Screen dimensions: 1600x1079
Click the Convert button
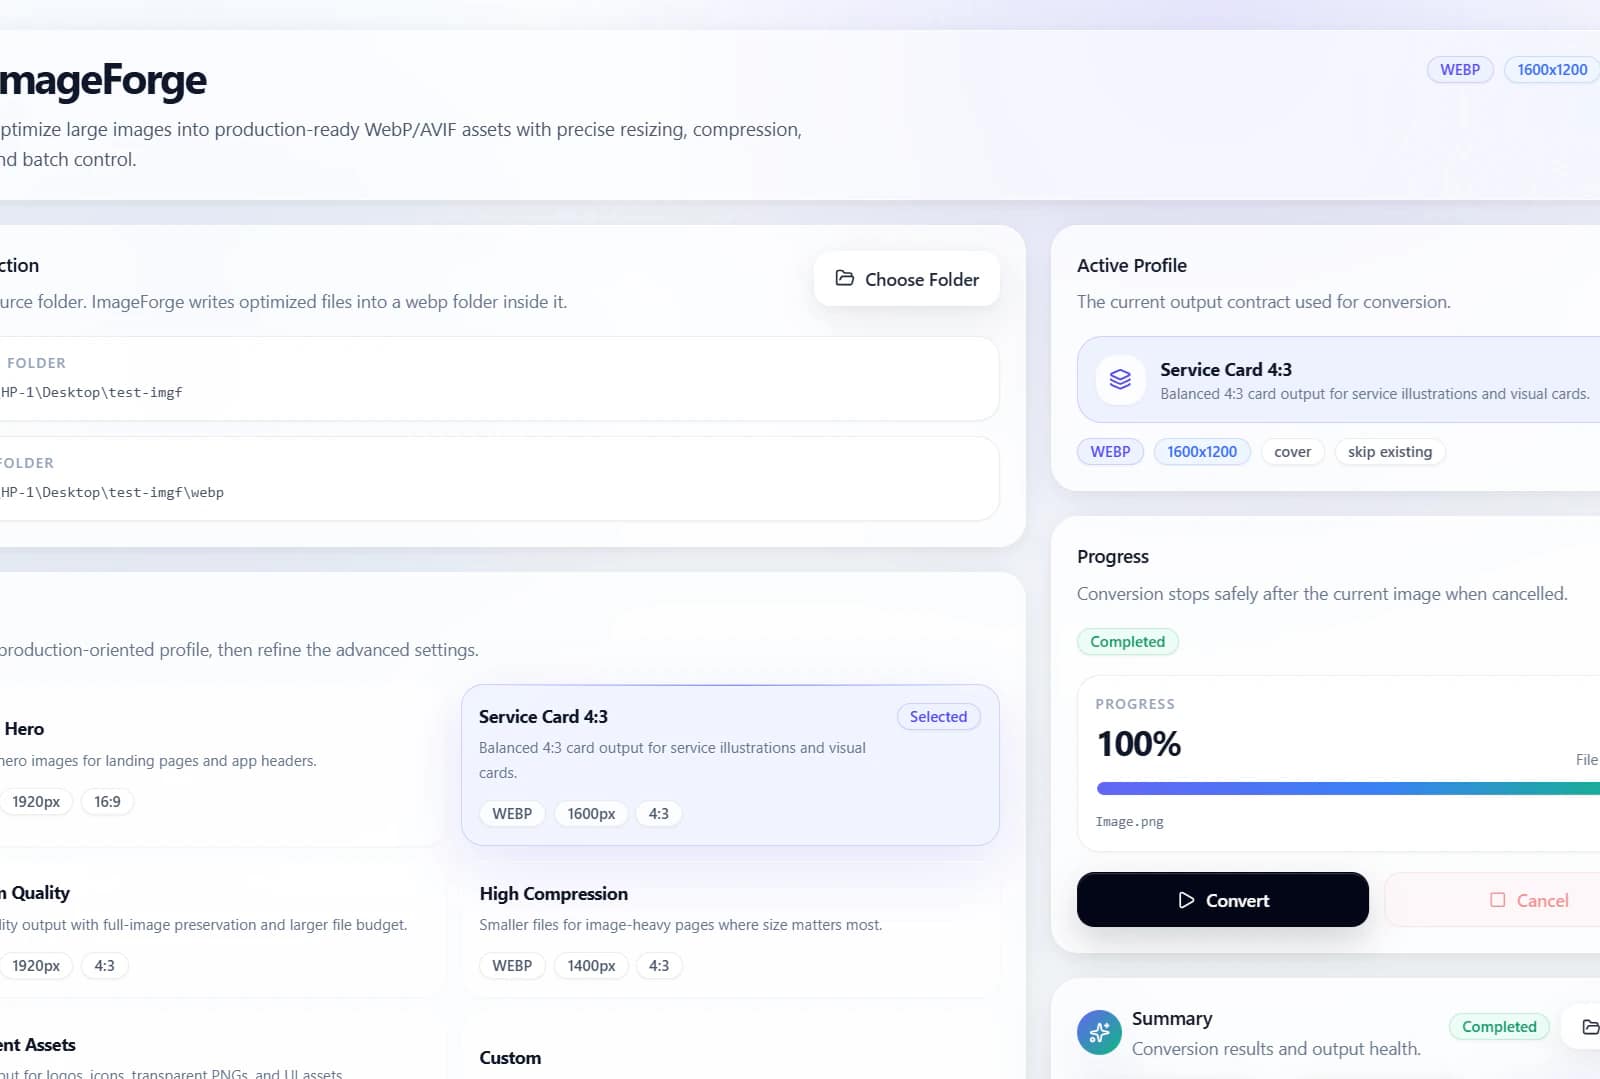click(1222, 900)
